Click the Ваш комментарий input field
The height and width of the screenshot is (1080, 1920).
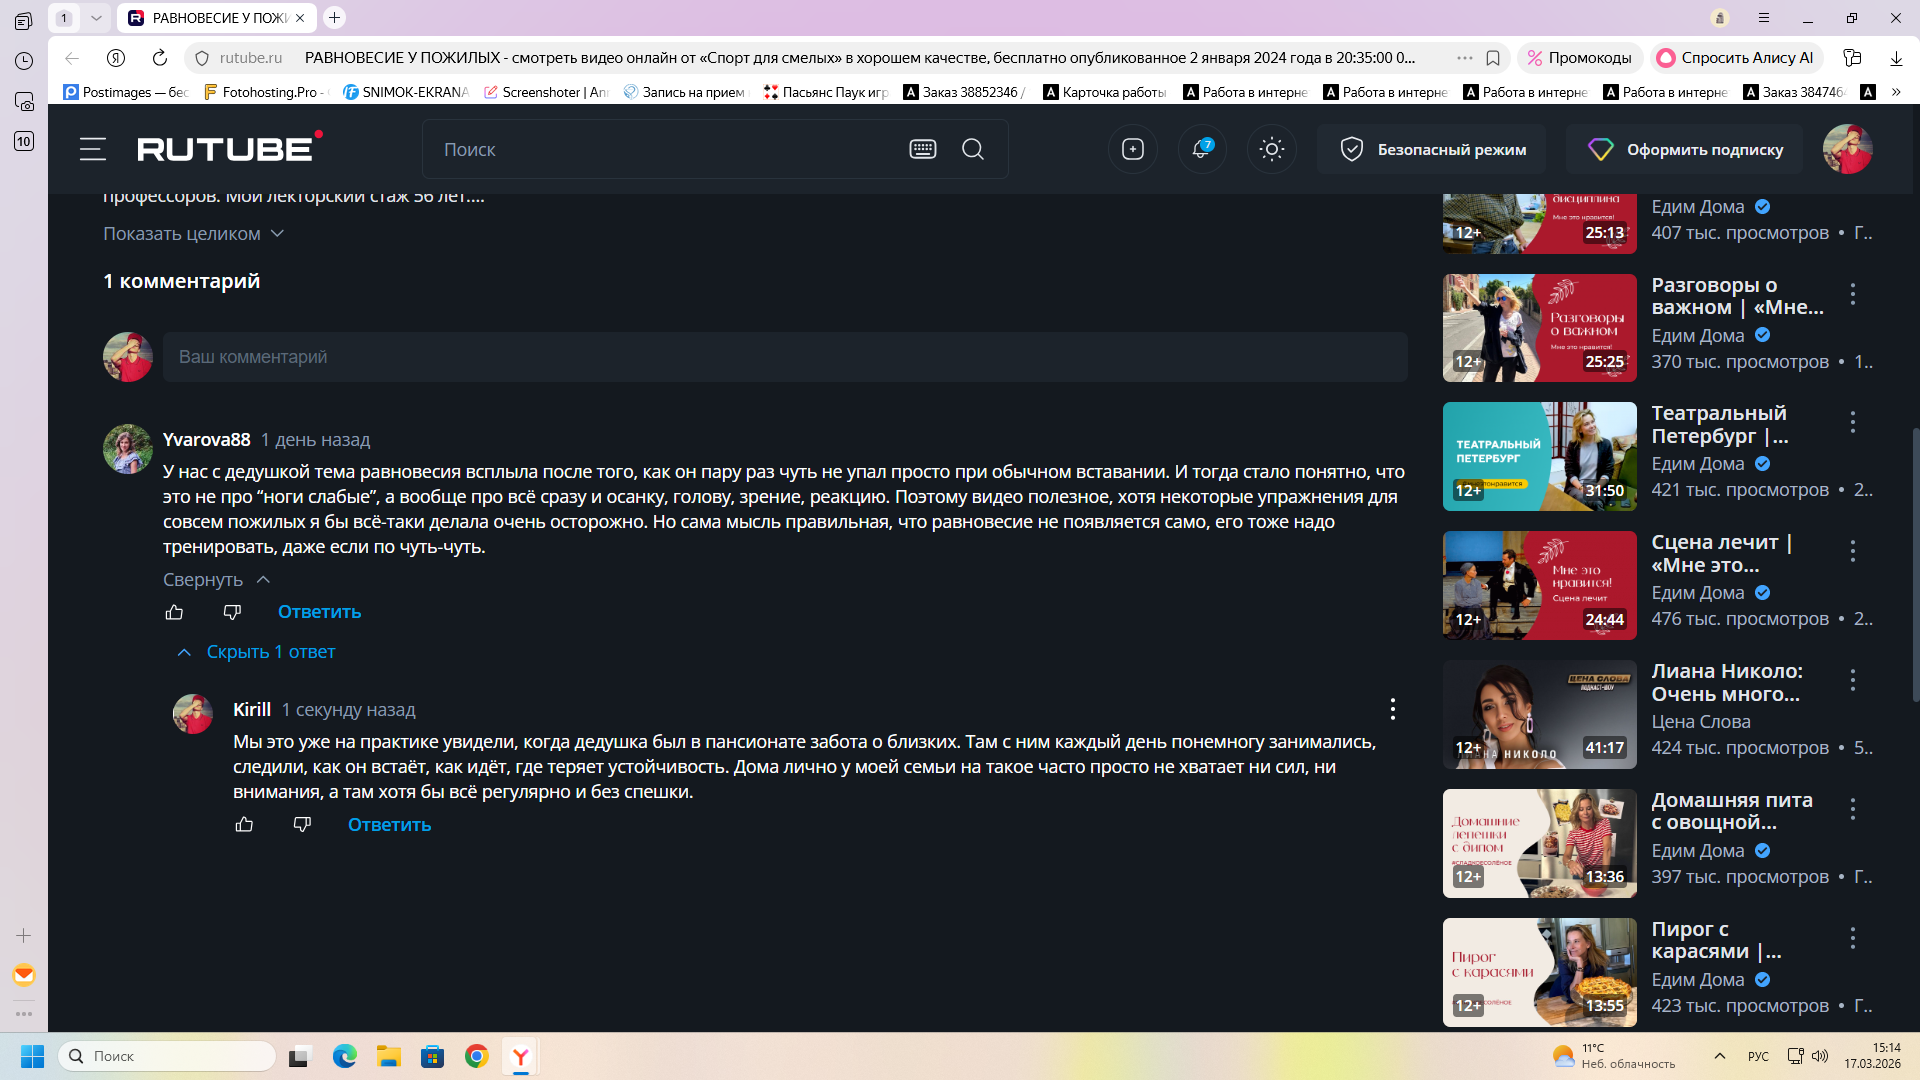pyautogui.click(x=784, y=357)
